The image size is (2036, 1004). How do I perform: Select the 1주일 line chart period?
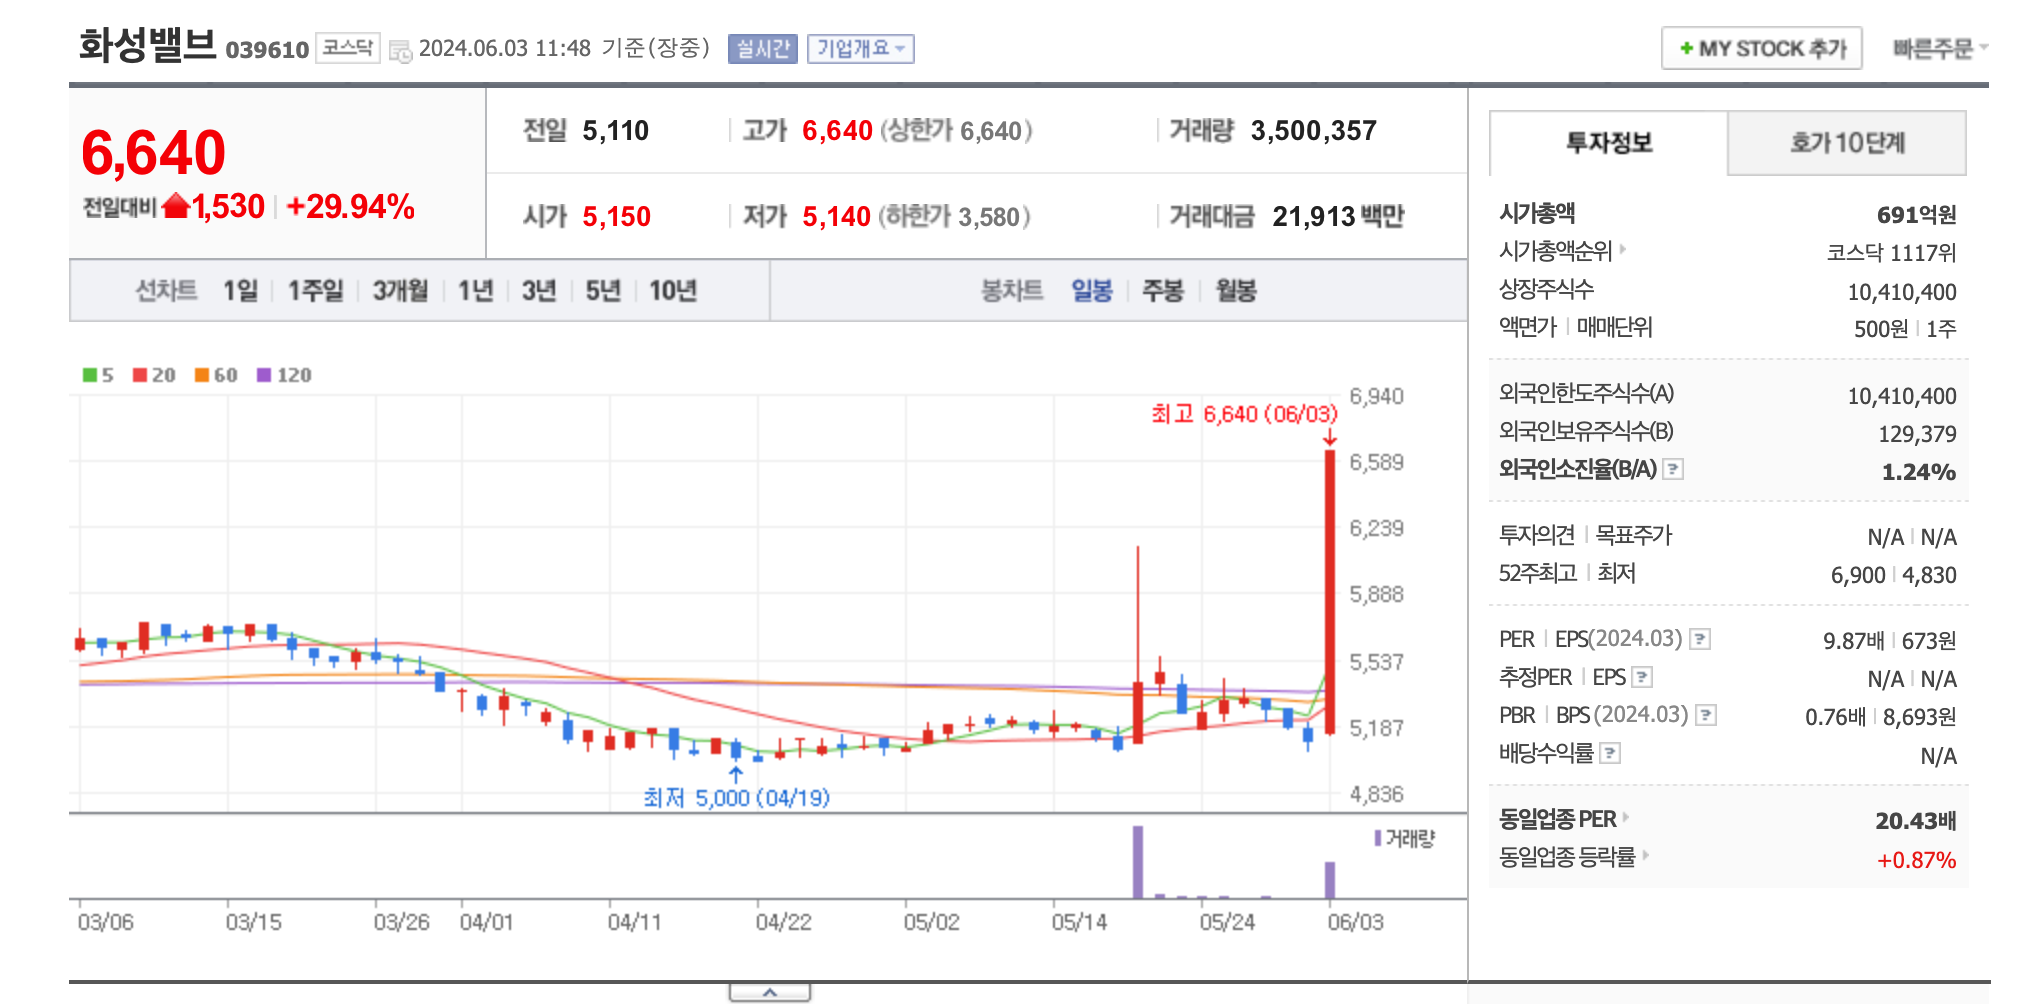pos(315,291)
